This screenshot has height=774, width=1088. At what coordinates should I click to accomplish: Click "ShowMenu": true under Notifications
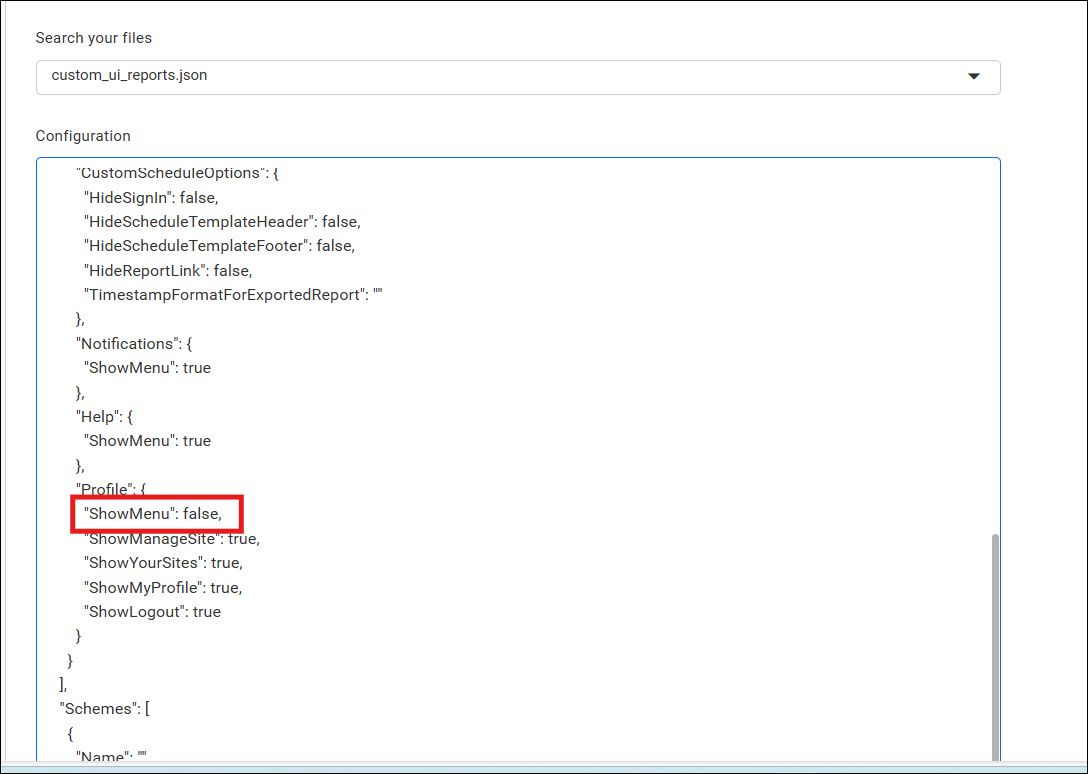pyautogui.click(x=147, y=368)
